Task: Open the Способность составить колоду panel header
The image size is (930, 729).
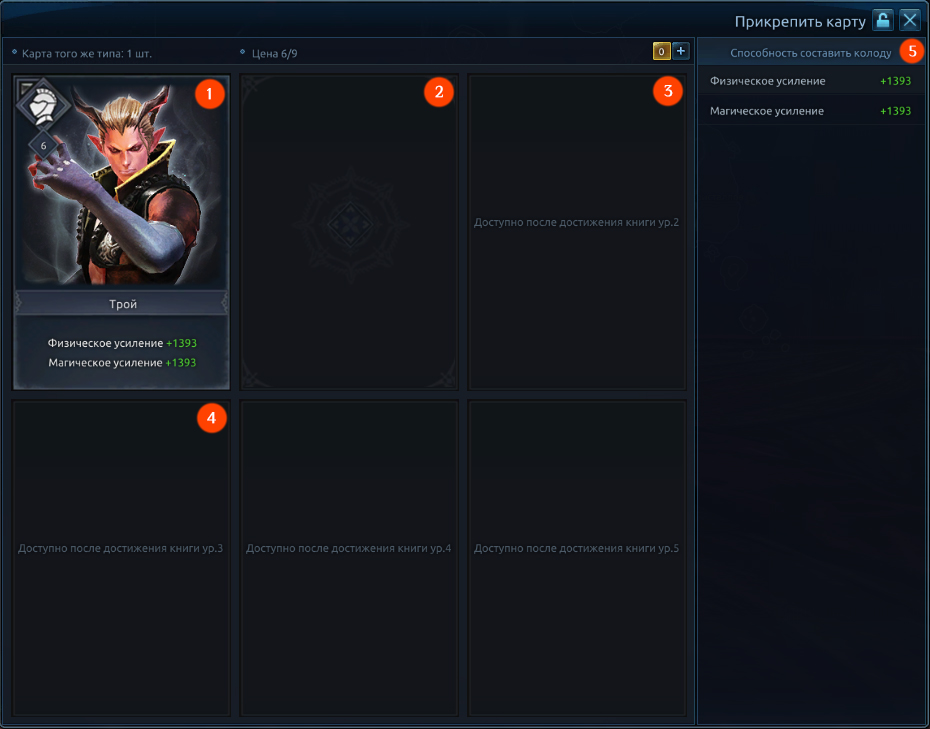Action: (811, 53)
